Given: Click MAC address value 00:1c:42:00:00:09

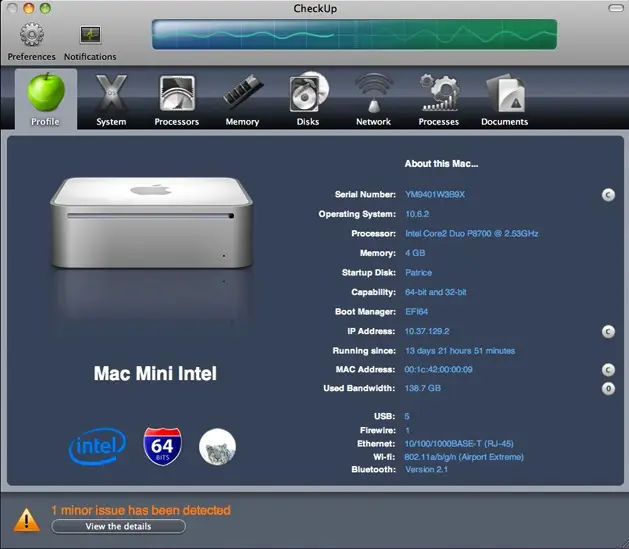Looking at the screenshot, I should pyautogui.click(x=438, y=369).
